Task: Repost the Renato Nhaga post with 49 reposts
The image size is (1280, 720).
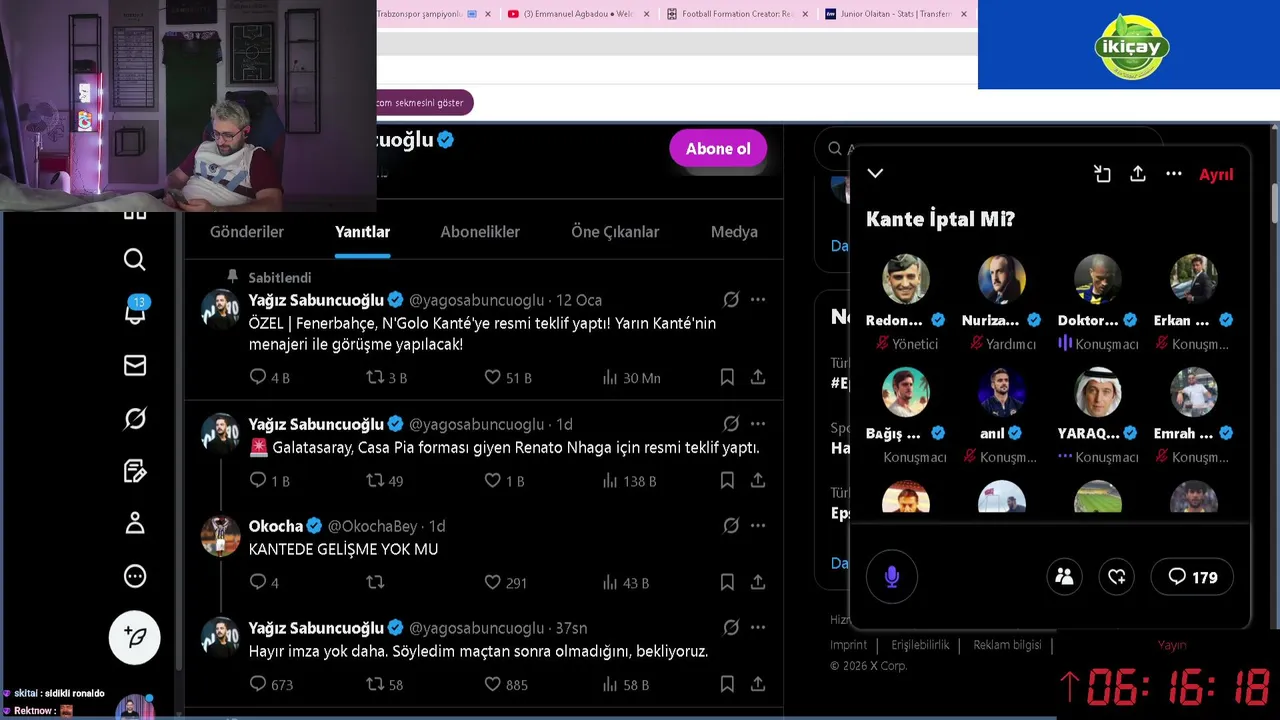Action: click(375, 480)
